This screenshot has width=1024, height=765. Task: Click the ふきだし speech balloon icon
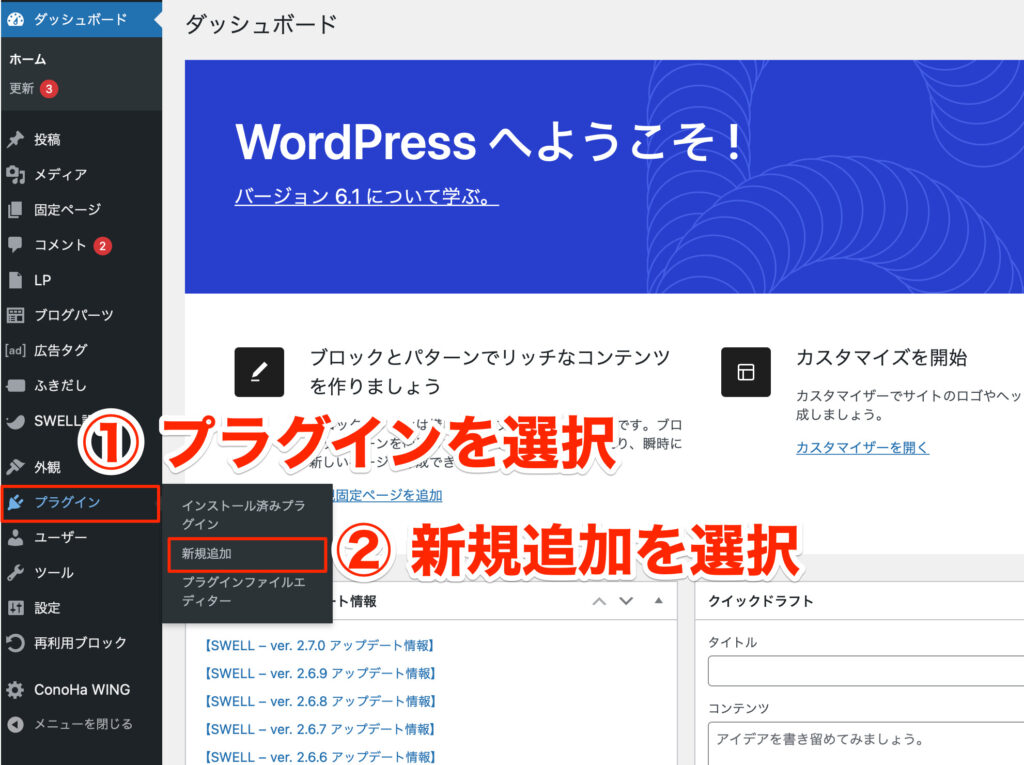[x=15, y=385]
